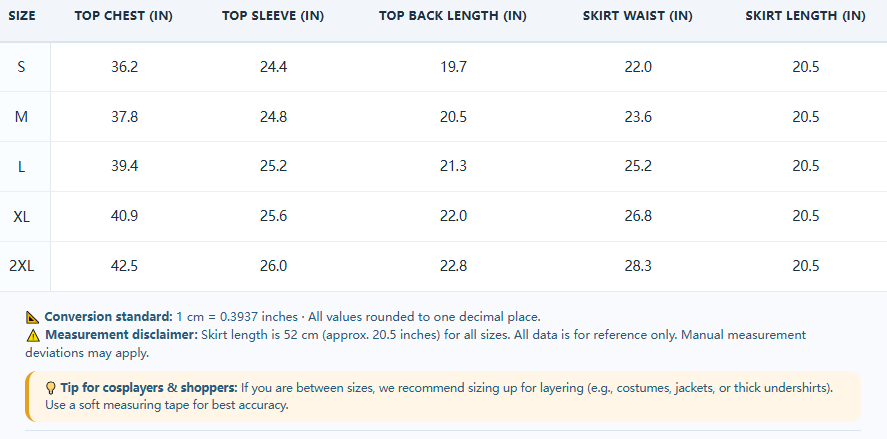Screen dimensions: 887x439
Task: Select the TOP SLEEVE (IN) column header
Action: pyautogui.click(x=273, y=16)
